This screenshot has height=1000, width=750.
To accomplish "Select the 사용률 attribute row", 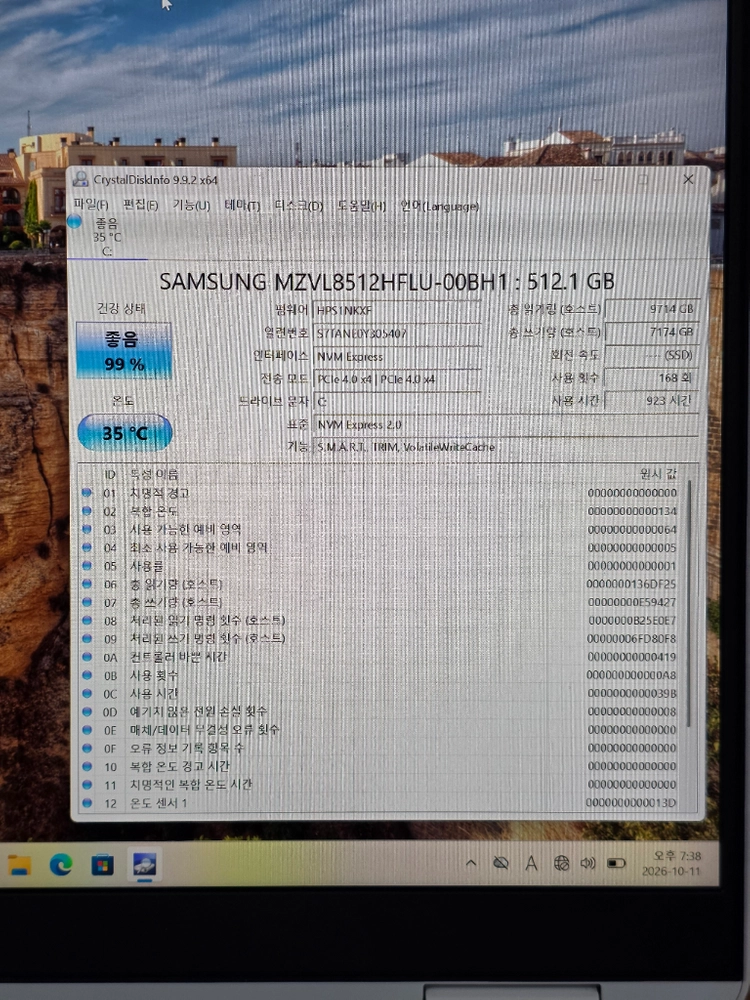I will pyautogui.click(x=380, y=566).
